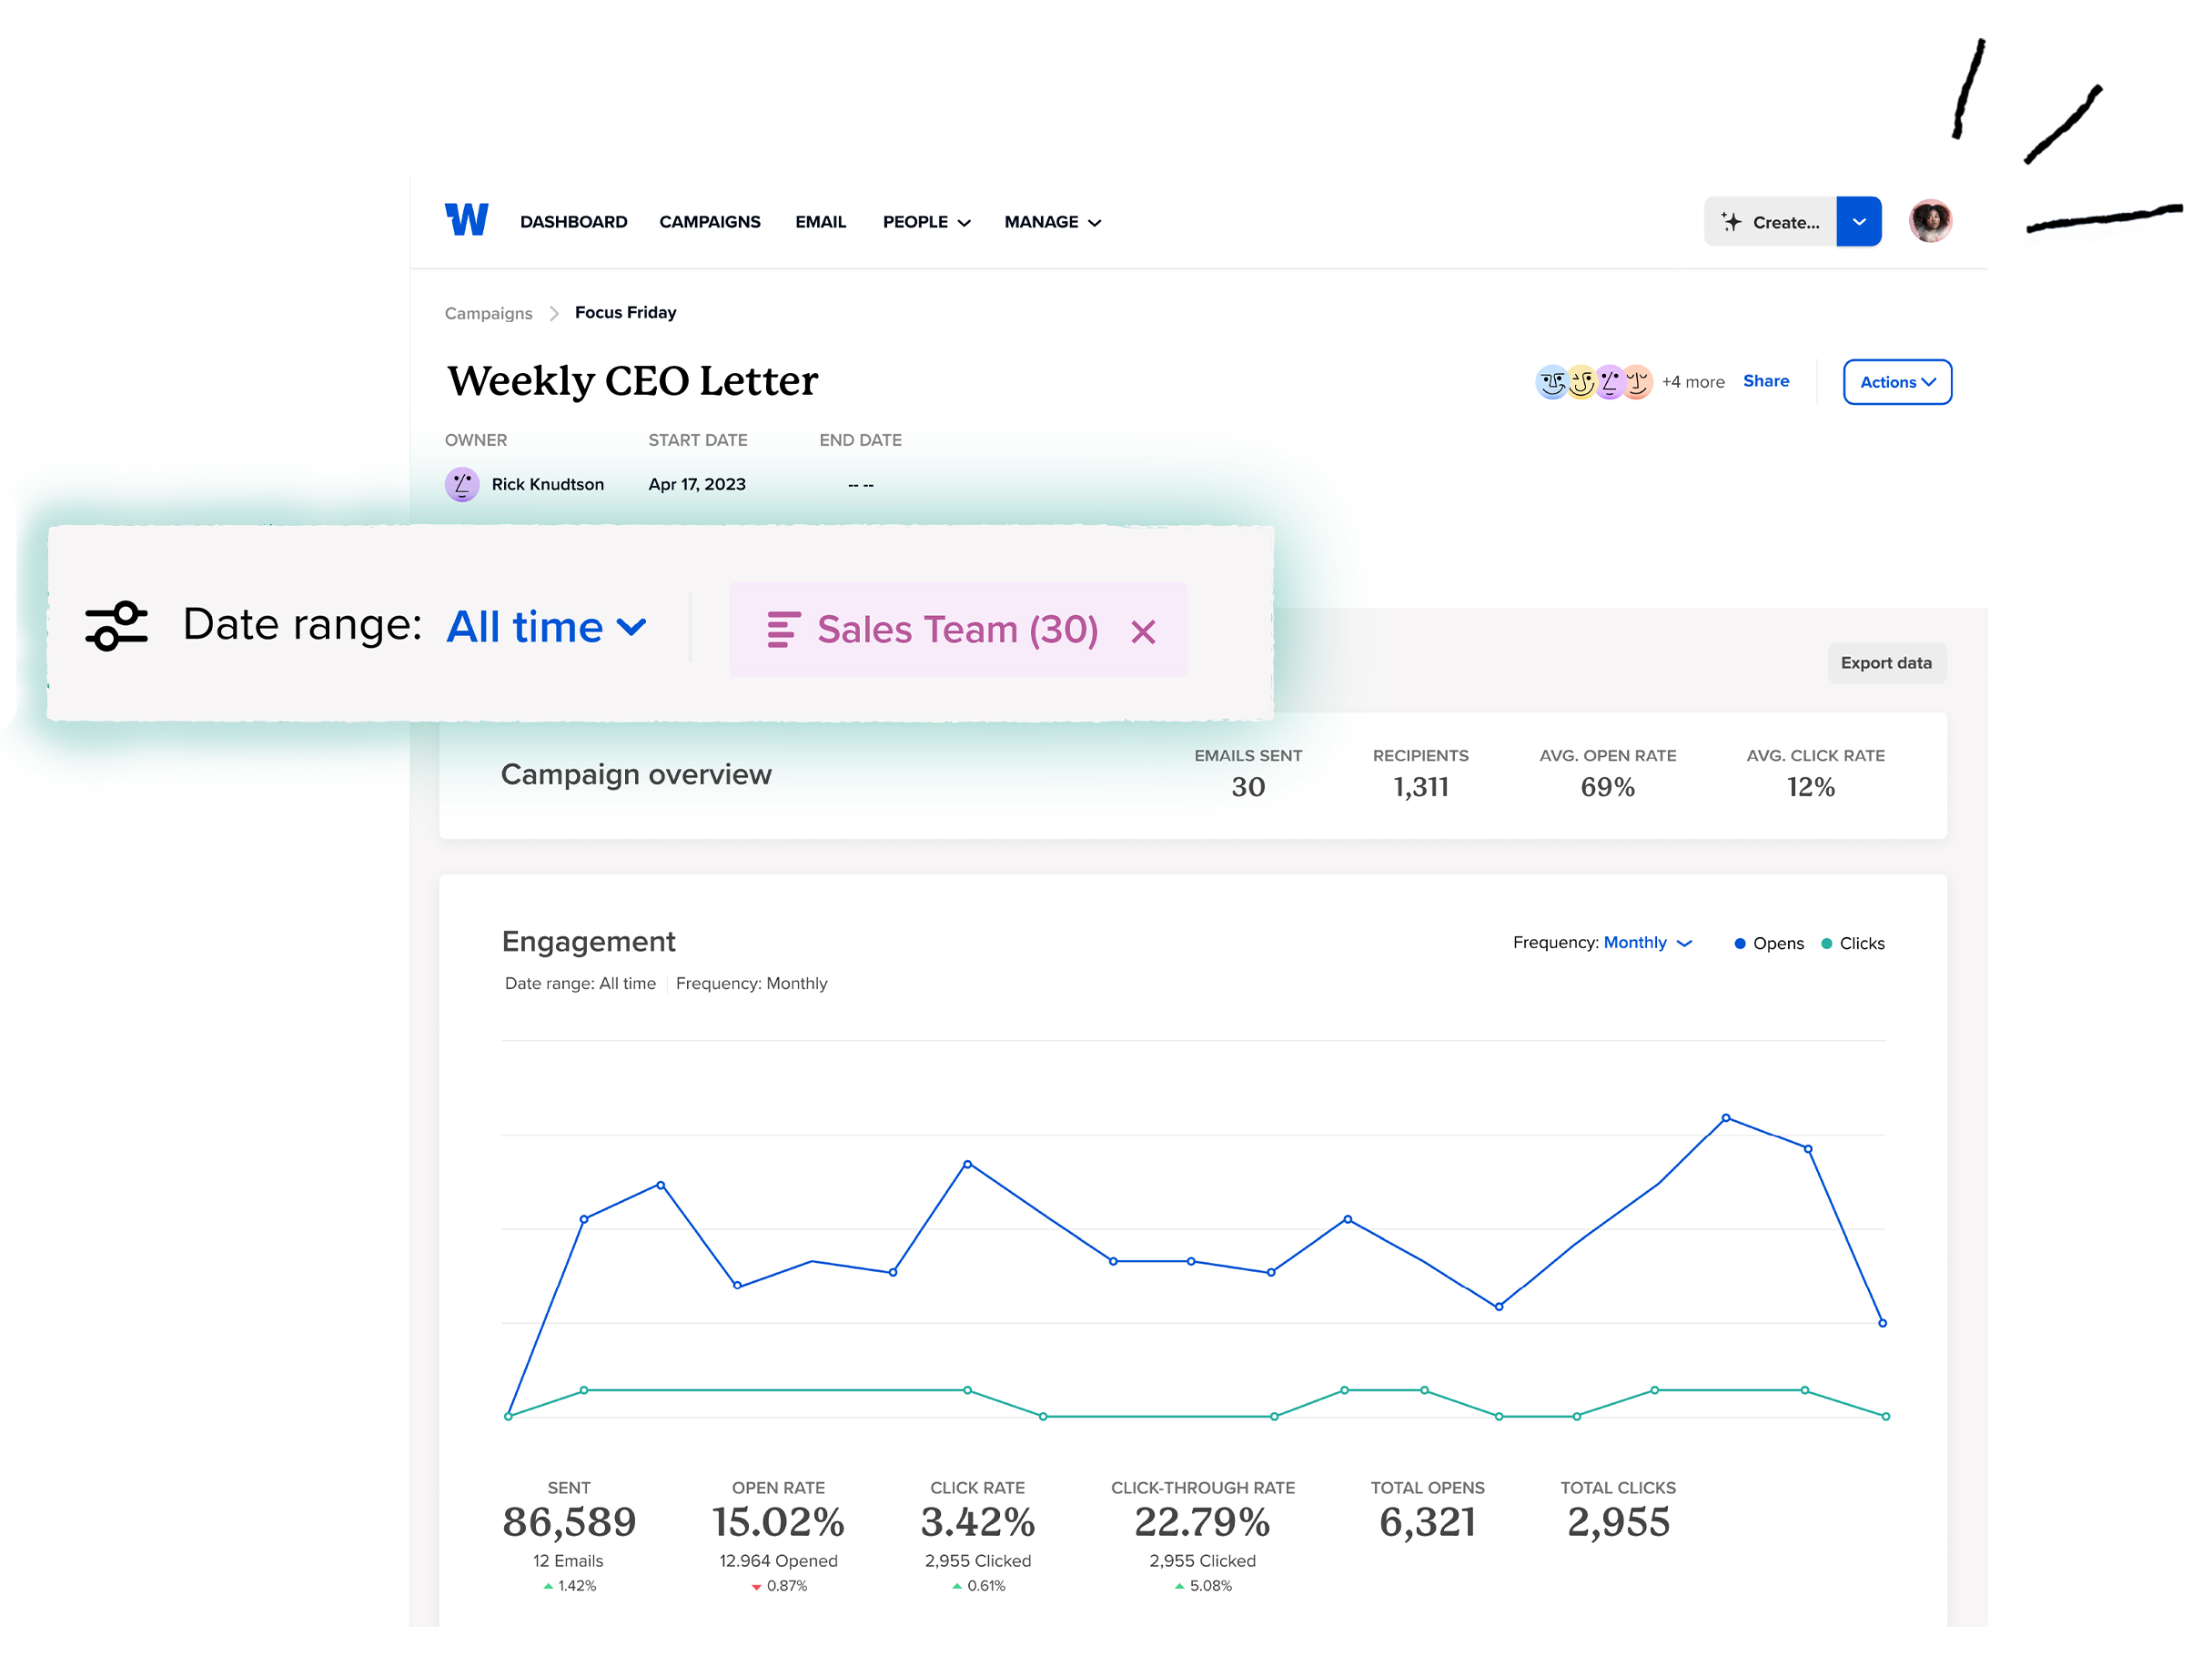This screenshot has width=2212, height=1656.
Task: Open the blue Create dropdown arrow
Action: tap(1859, 222)
